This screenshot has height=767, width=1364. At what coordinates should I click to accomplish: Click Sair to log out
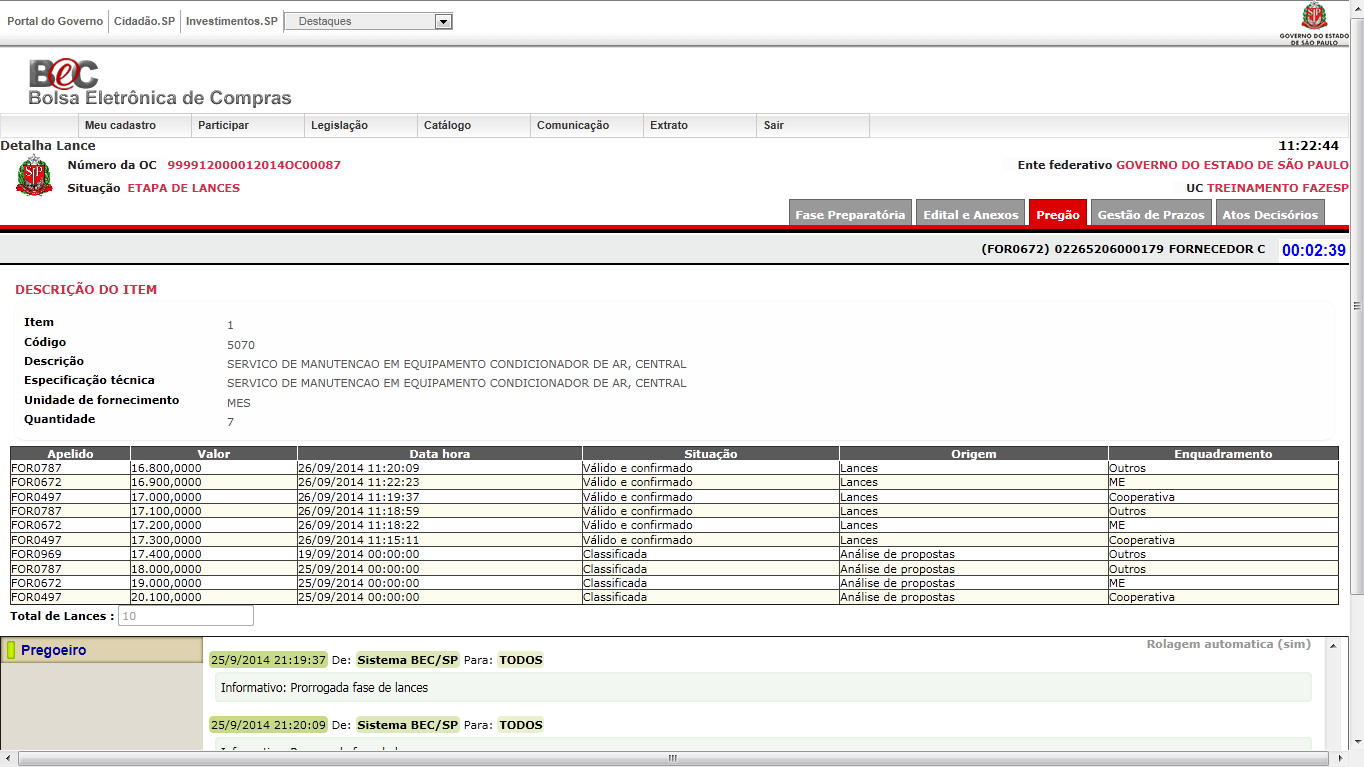point(812,125)
